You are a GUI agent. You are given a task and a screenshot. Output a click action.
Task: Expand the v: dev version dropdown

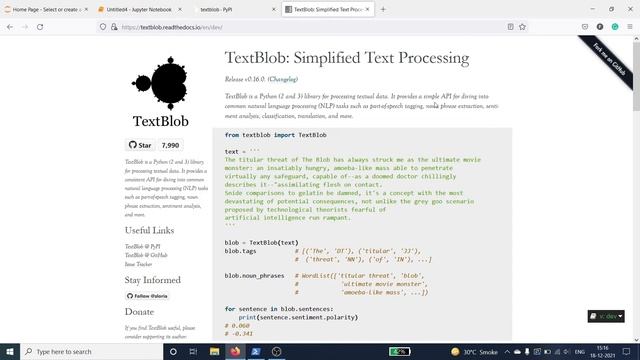(x=606, y=316)
